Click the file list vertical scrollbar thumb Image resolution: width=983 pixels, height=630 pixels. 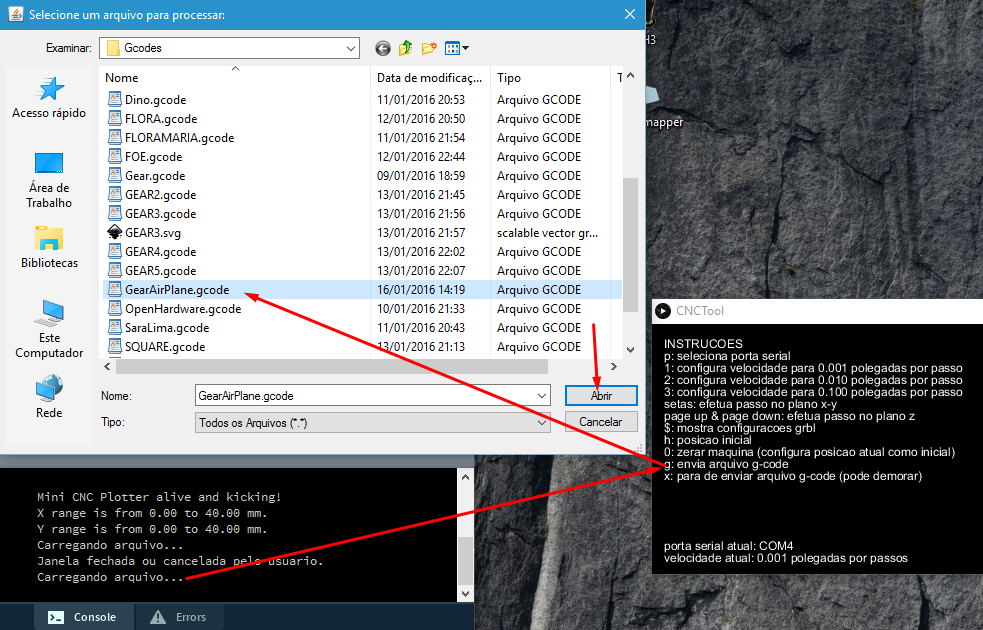coord(630,244)
